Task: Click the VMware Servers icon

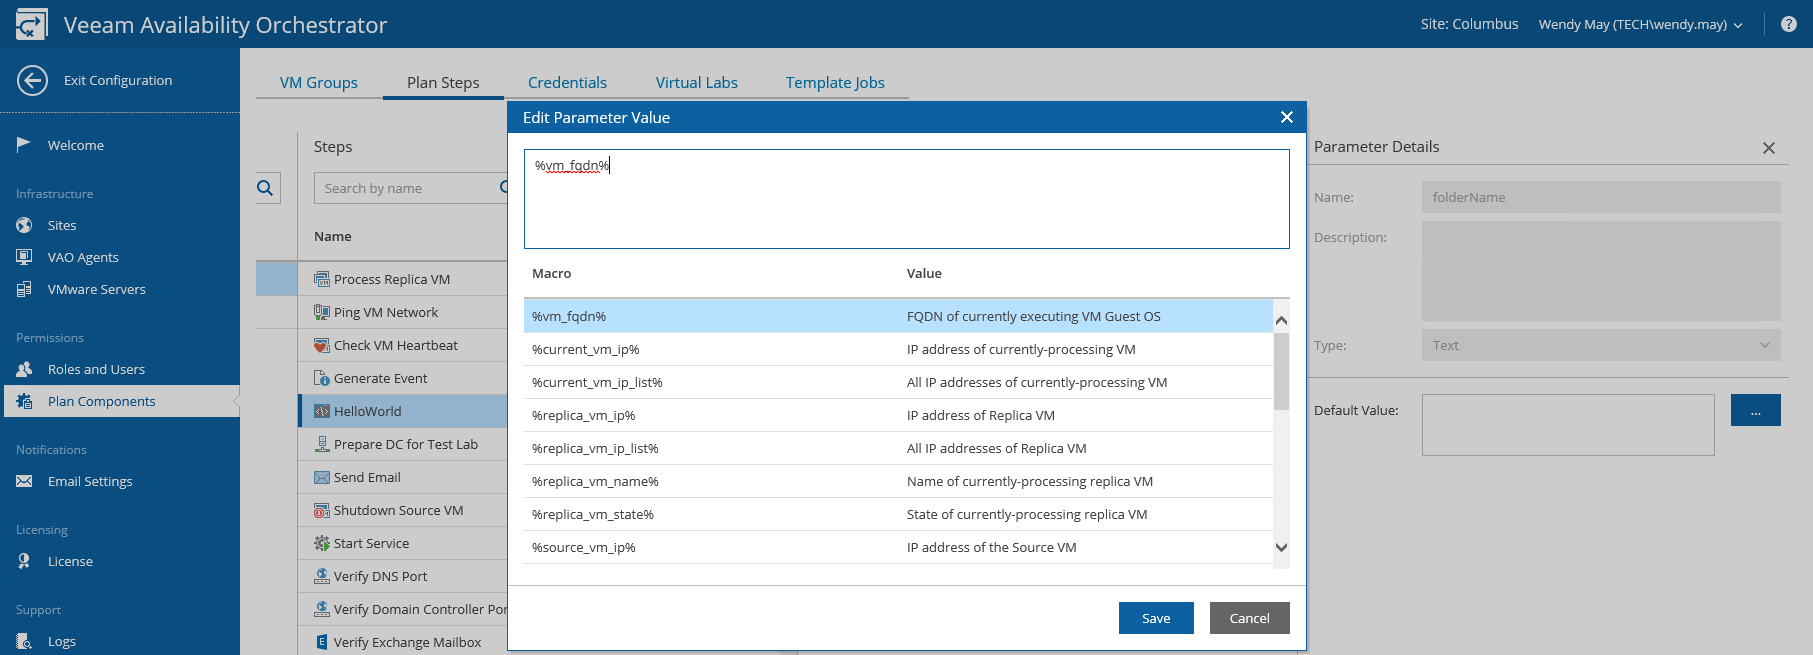Action: click(24, 289)
